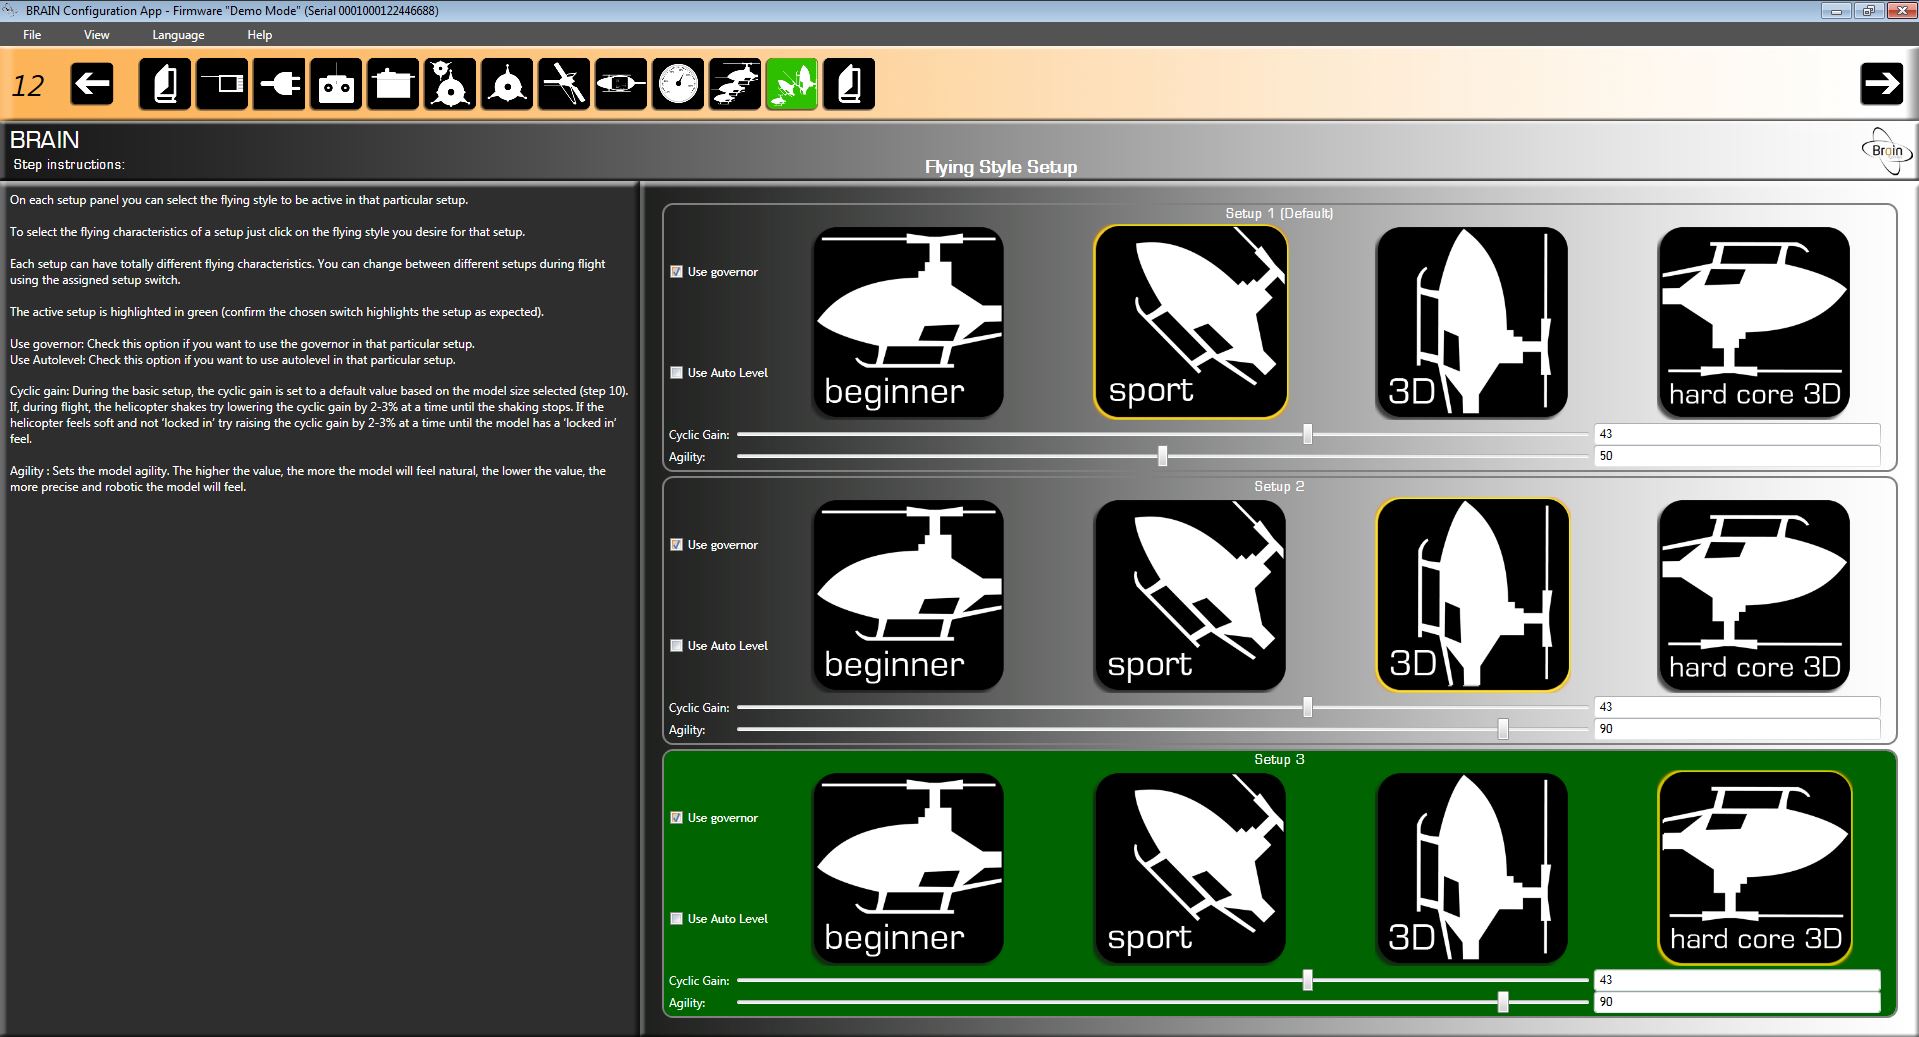This screenshot has height=1037, width=1919.
Task: Enable Use Auto Level in Setup 2
Action: click(x=677, y=646)
